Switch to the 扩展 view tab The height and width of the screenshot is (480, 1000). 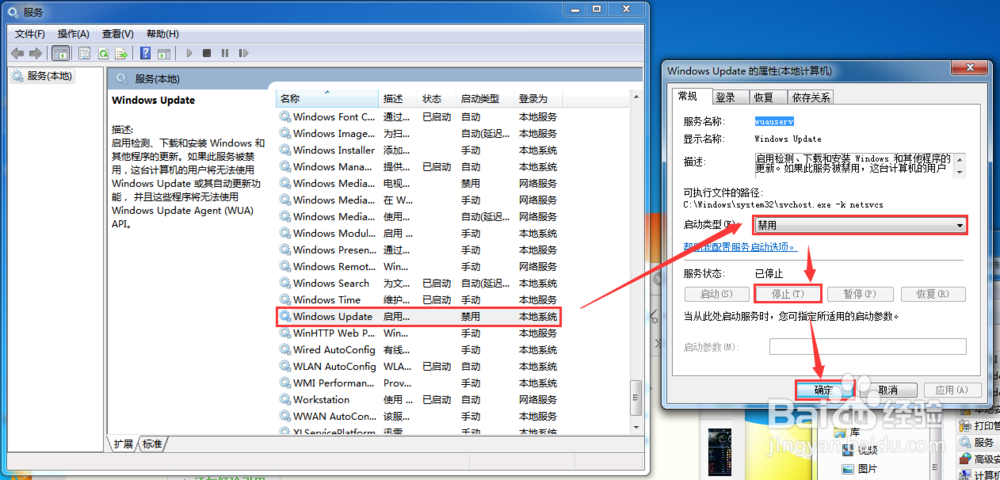pos(124,444)
